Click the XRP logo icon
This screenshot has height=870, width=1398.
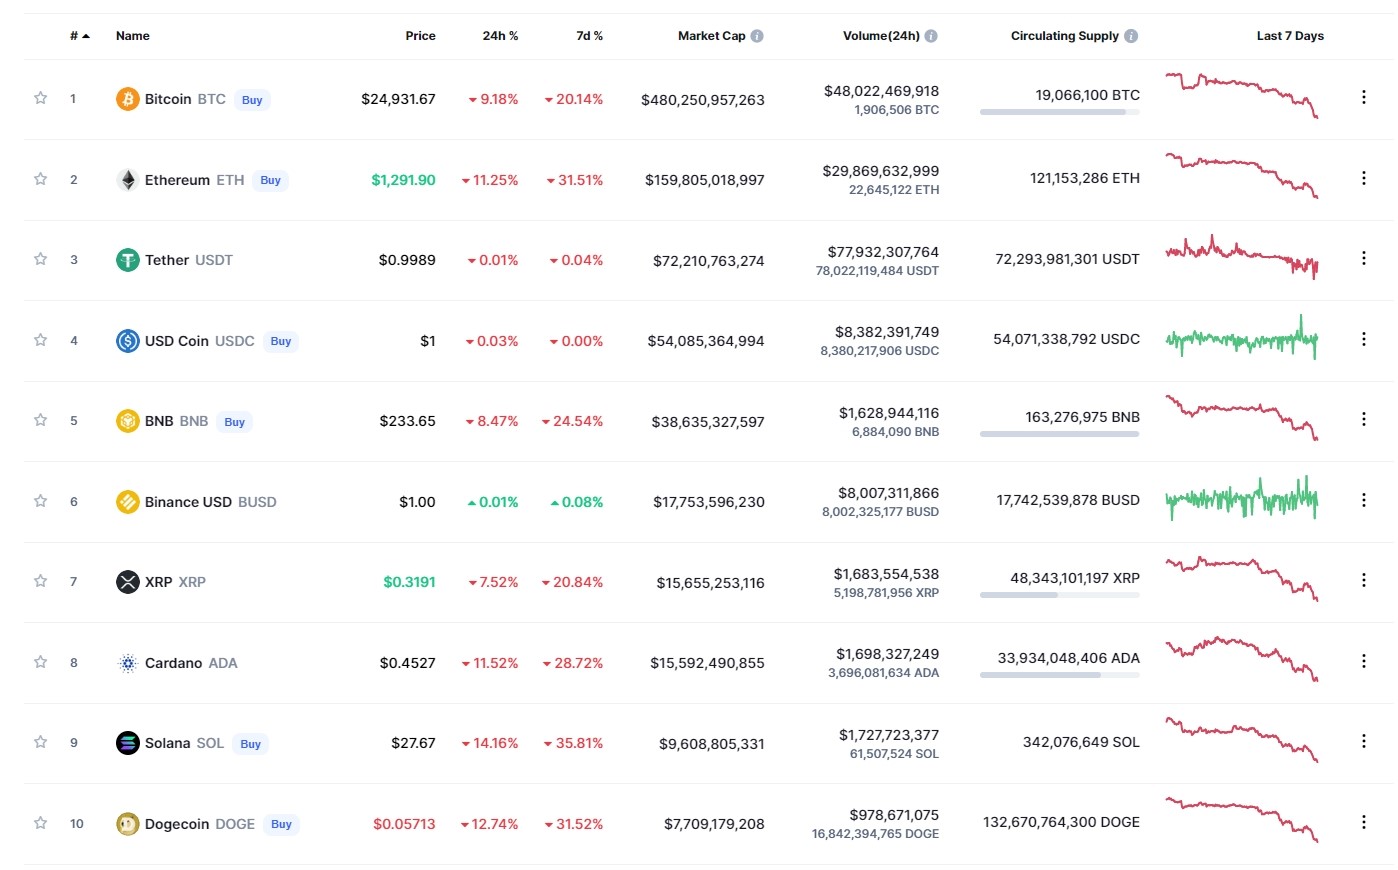point(128,582)
